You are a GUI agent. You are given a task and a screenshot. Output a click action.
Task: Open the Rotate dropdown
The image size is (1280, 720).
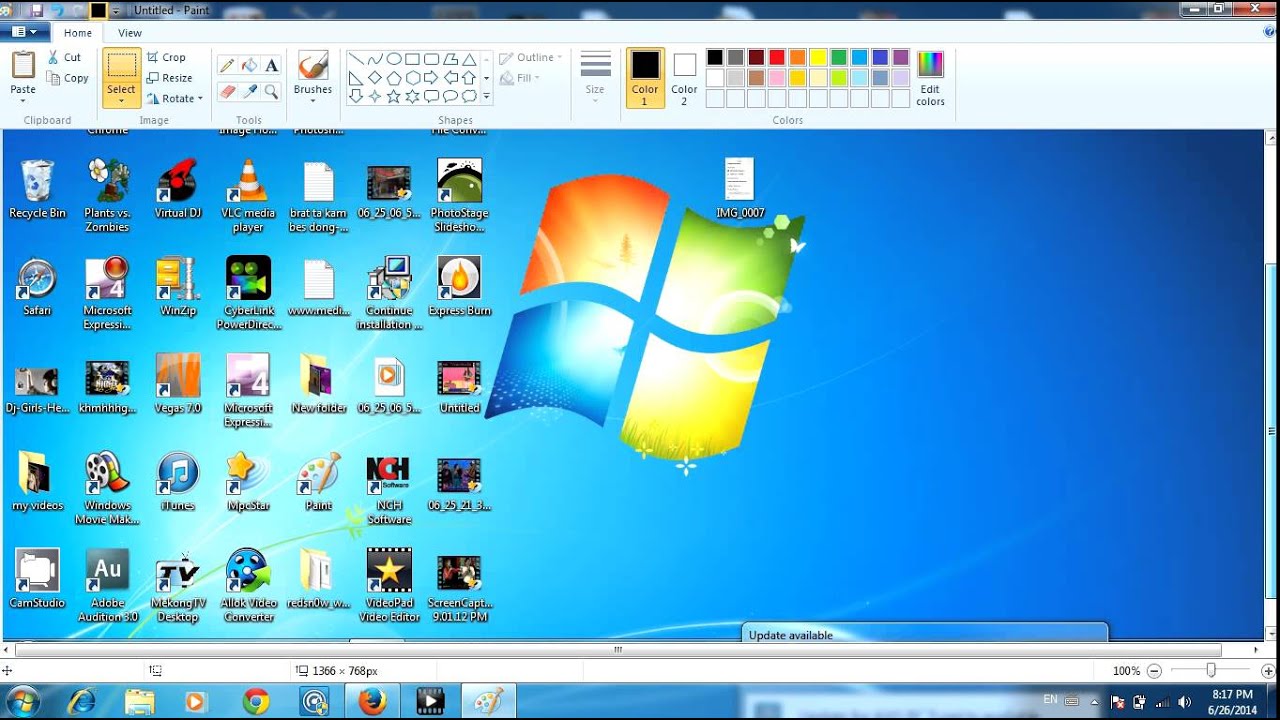175,99
